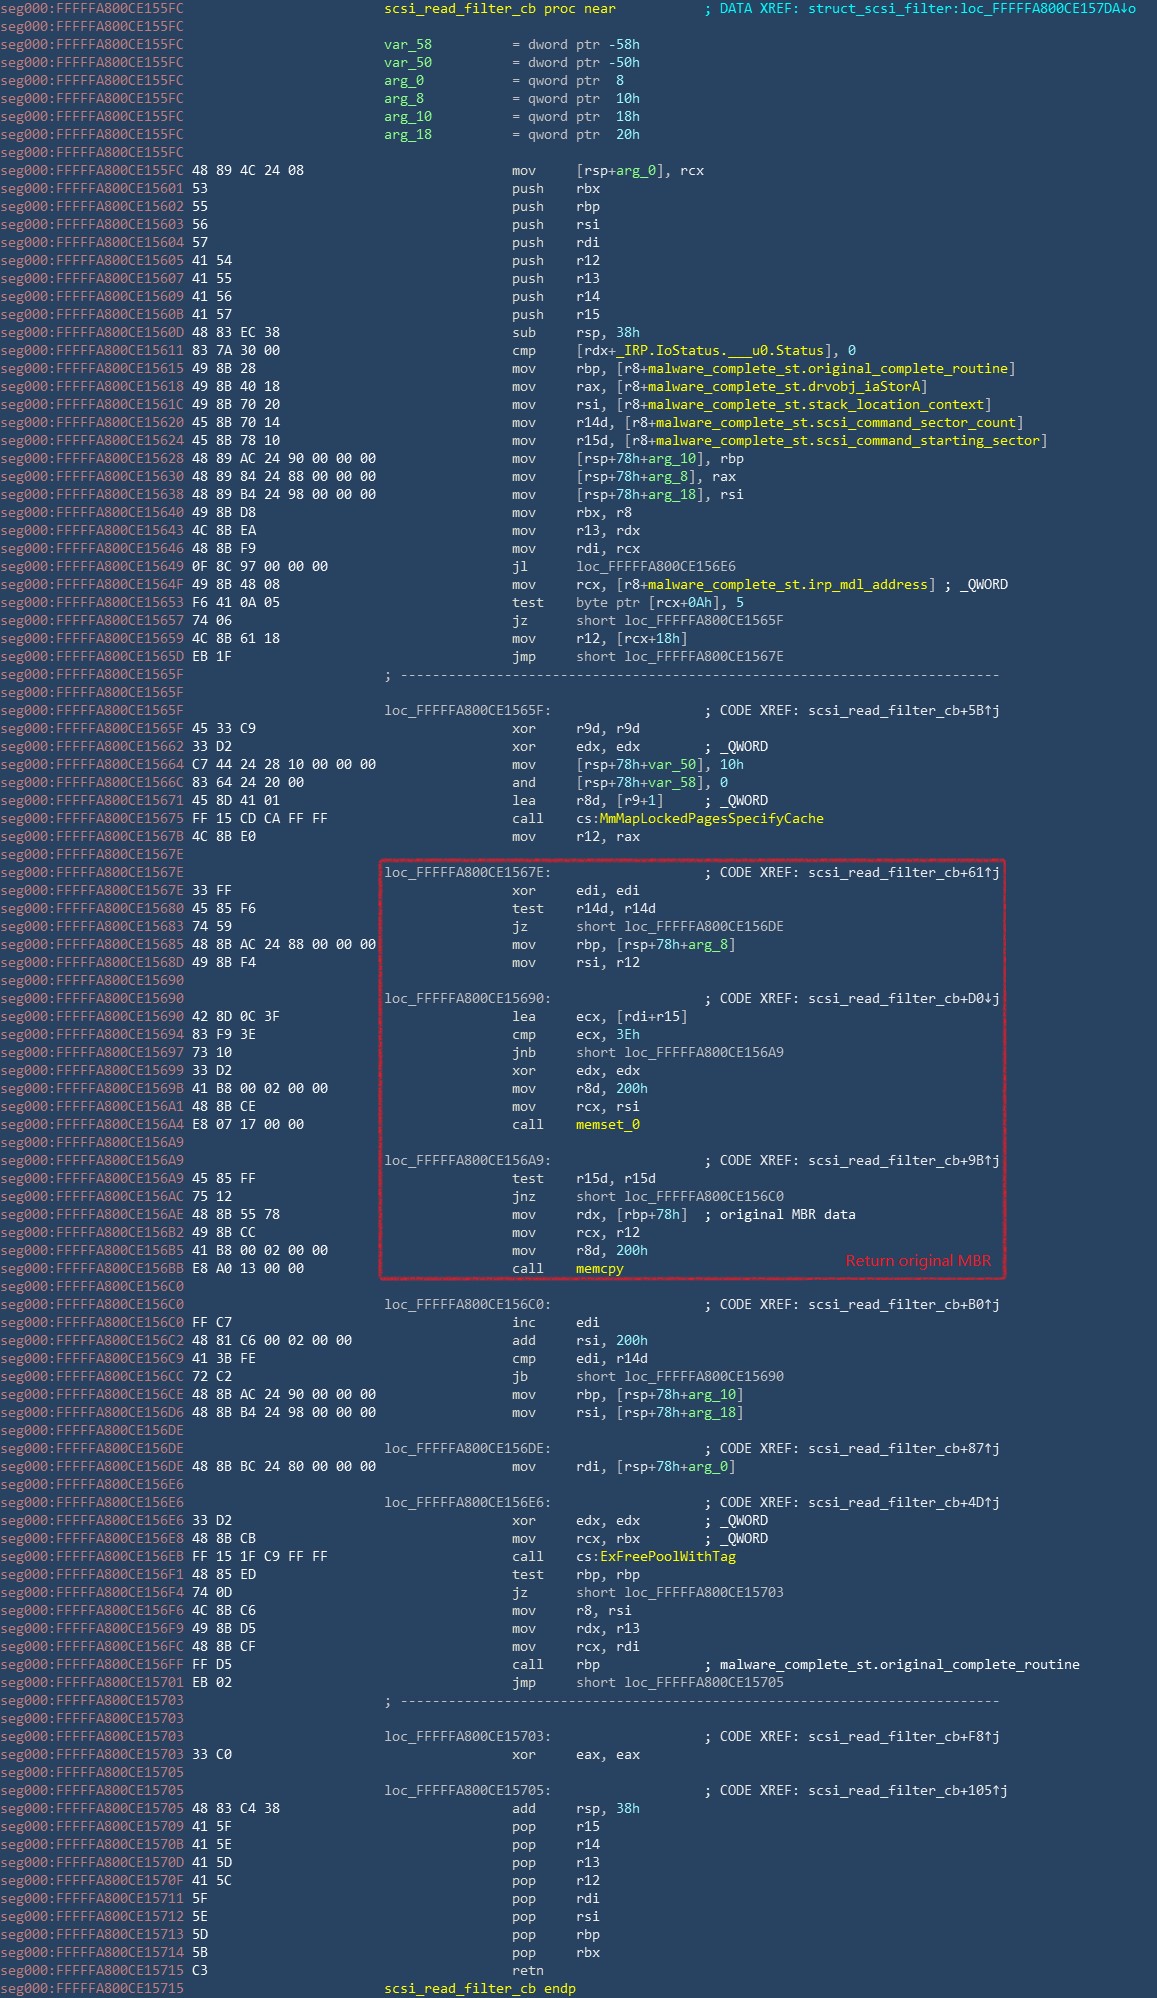Click the scsi_read_filter_cb endp line
This screenshot has width=1157, height=1998.
coord(480,1988)
